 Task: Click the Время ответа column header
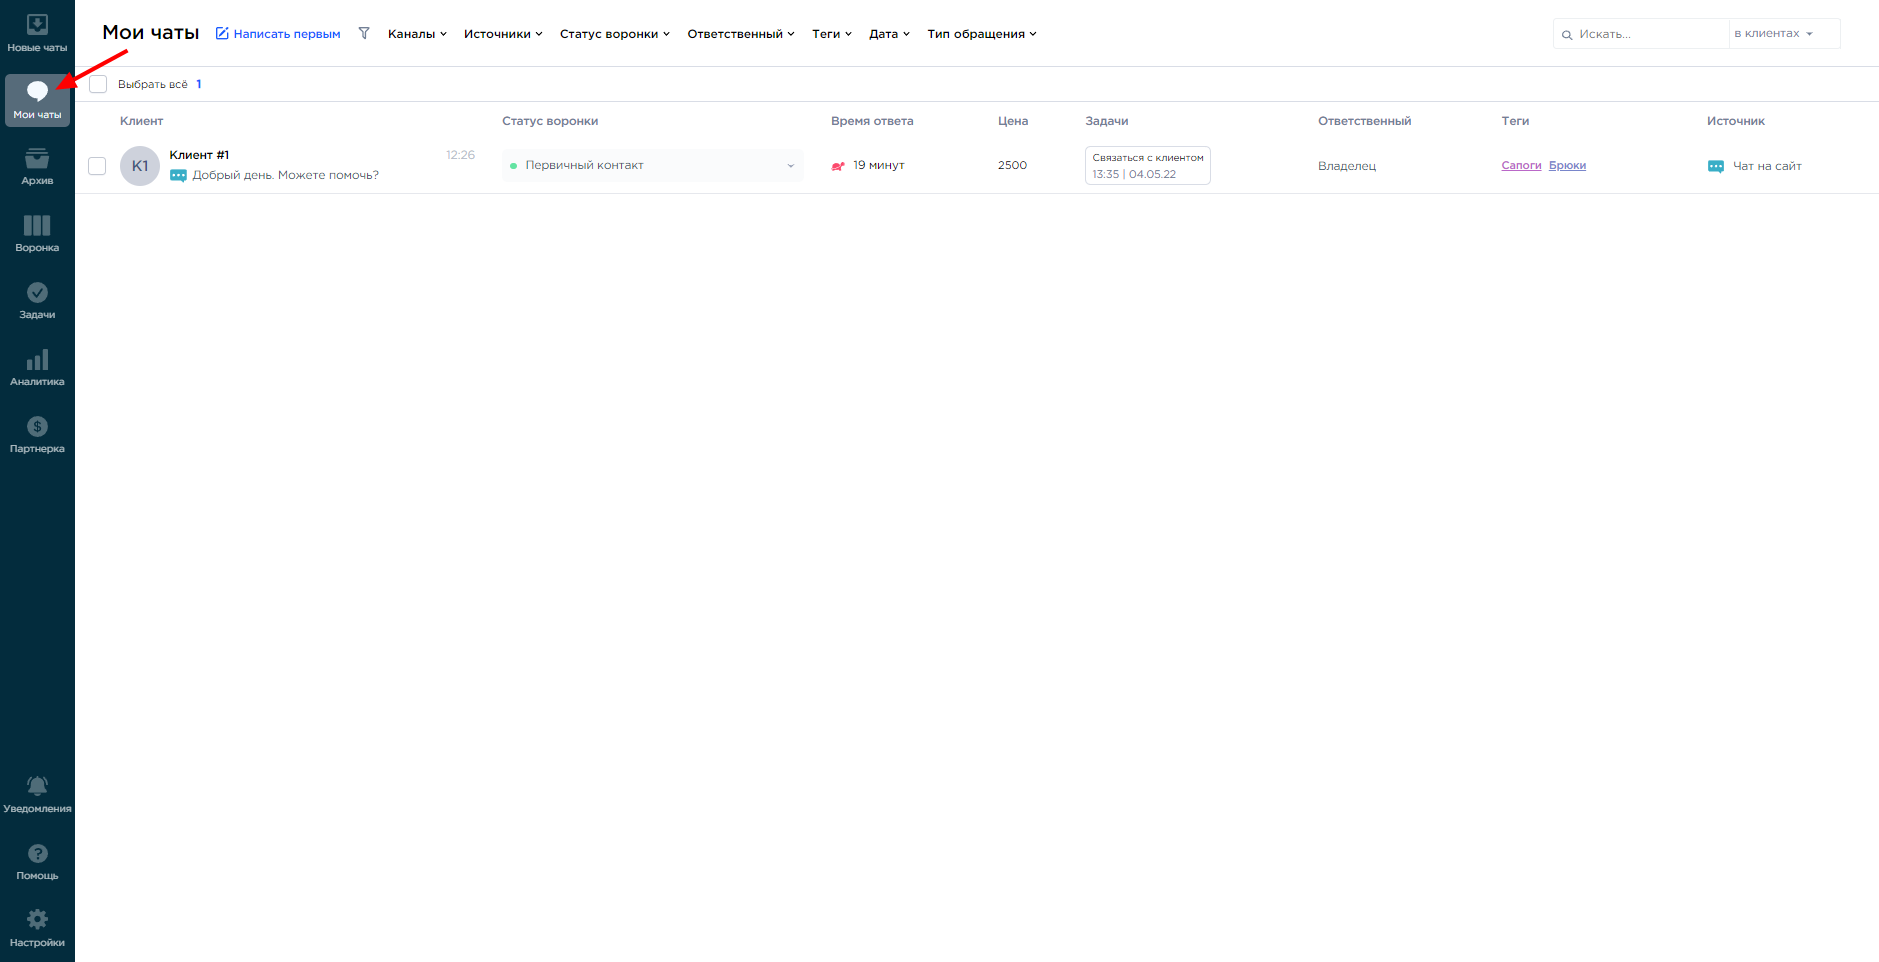click(x=872, y=121)
